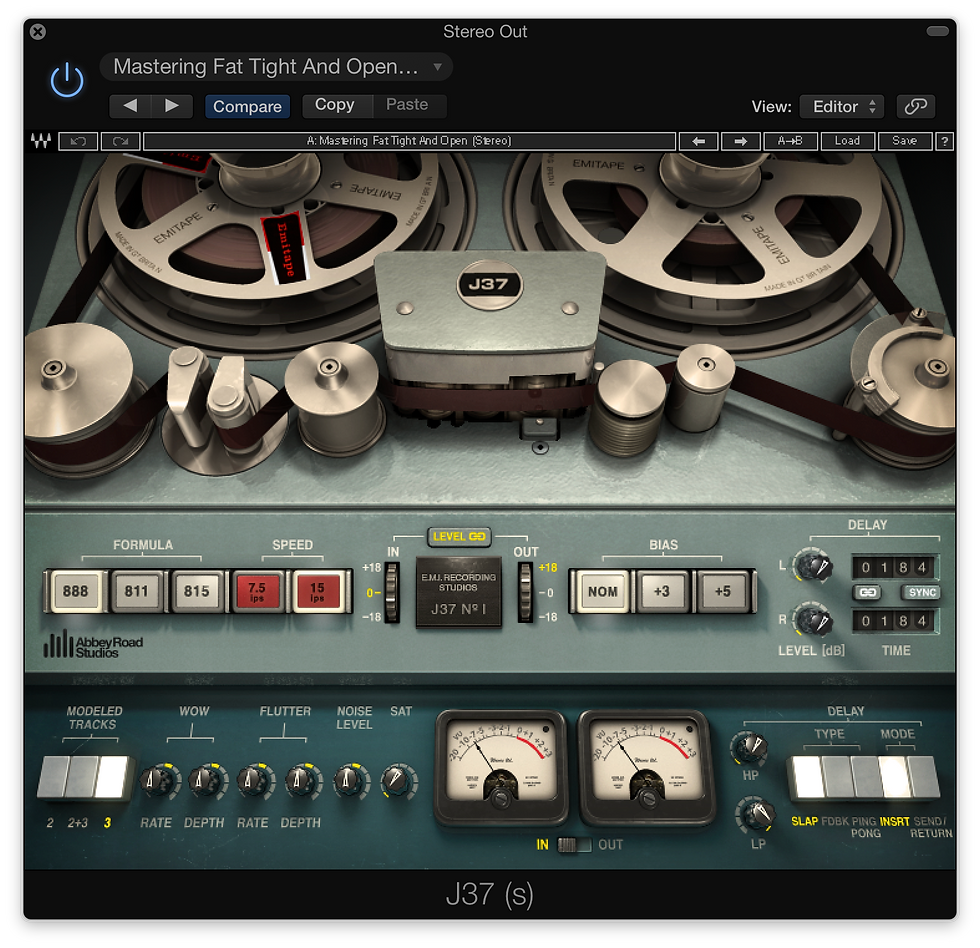Click the J37 badge on the head cover

pyautogui.click(x=489, y=284)
